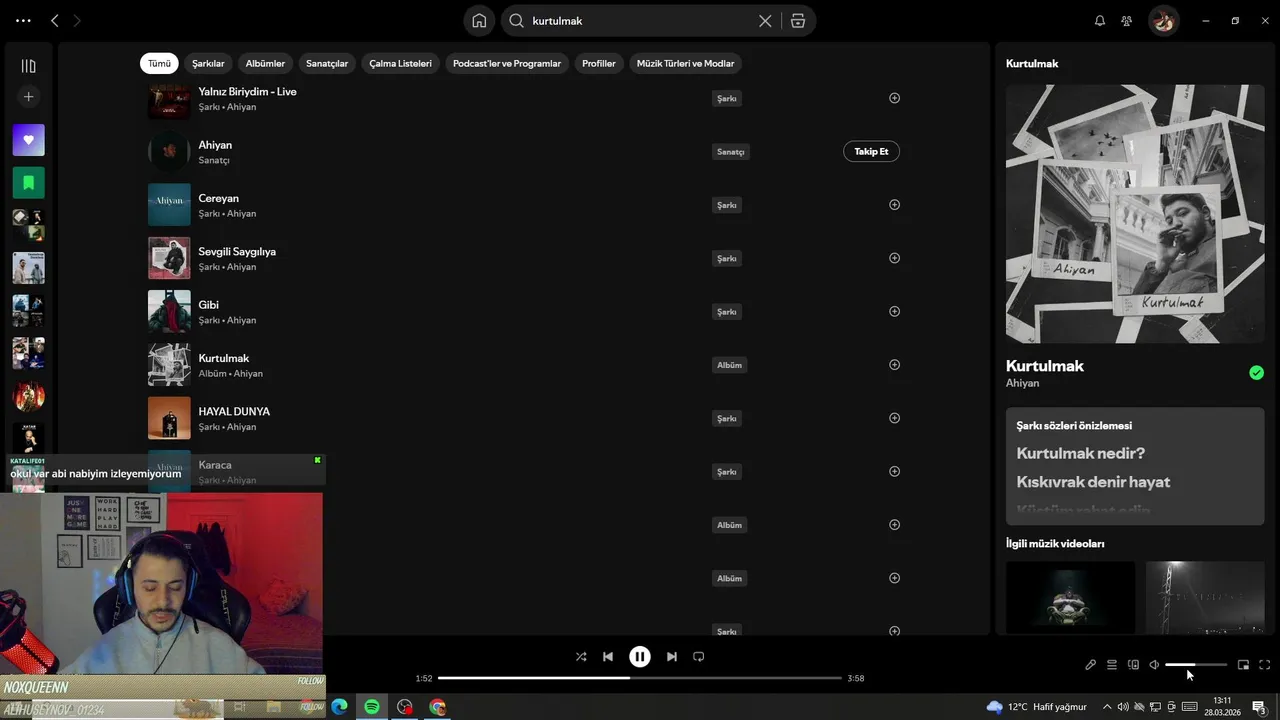This screenshot has width=1280, height=720.
Task: Add Cereyan to Liked Songs
Action: (895, 204)
